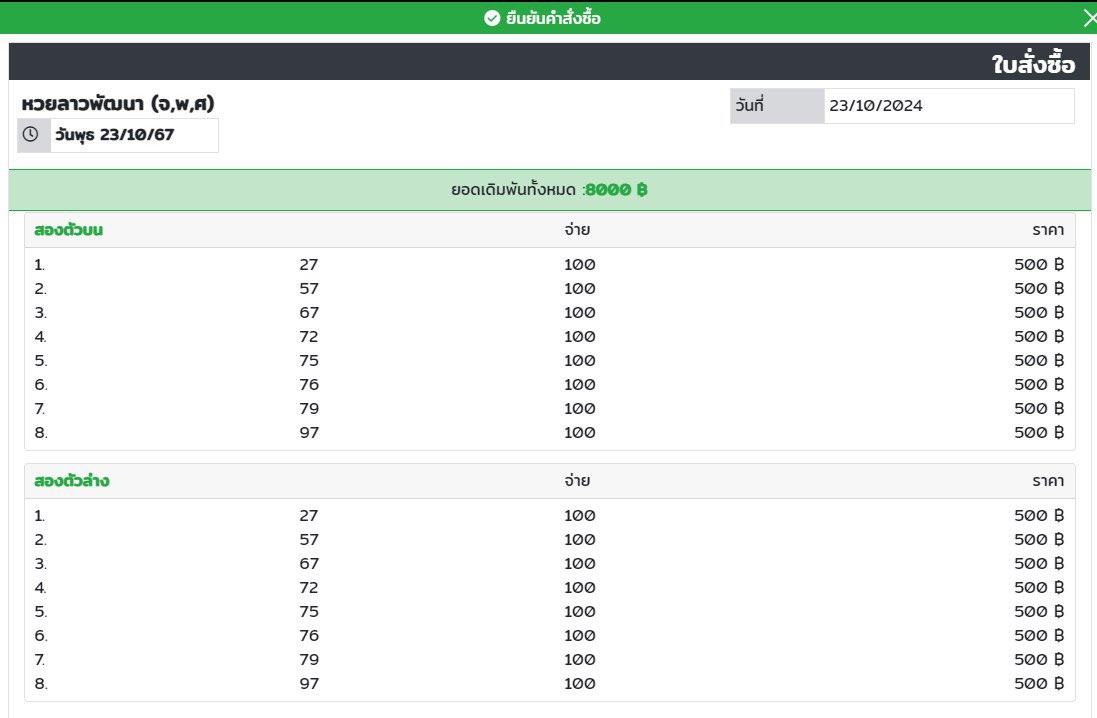1097x718 pixels.
Task: Click row index 8. in the สองตัวล่าง table
Action: pyautogui.click(x=41, y=684)
